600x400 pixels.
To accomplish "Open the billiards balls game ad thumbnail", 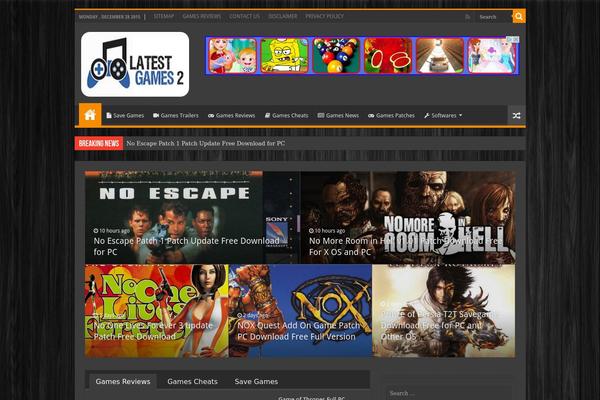I will click(336, 56).
